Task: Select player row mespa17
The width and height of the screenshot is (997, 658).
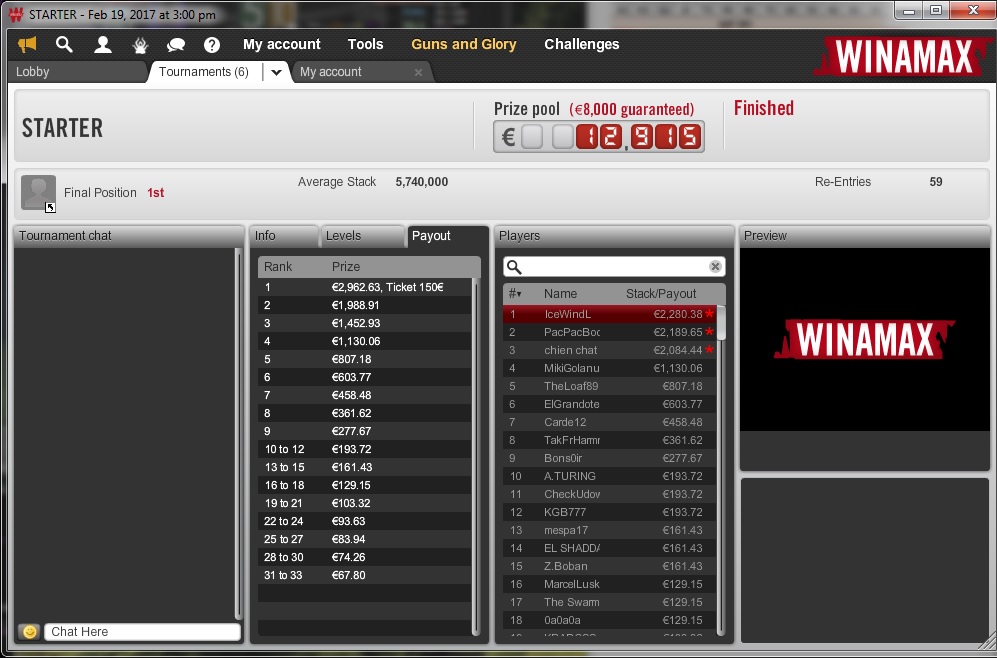Action: coord(610,530)
